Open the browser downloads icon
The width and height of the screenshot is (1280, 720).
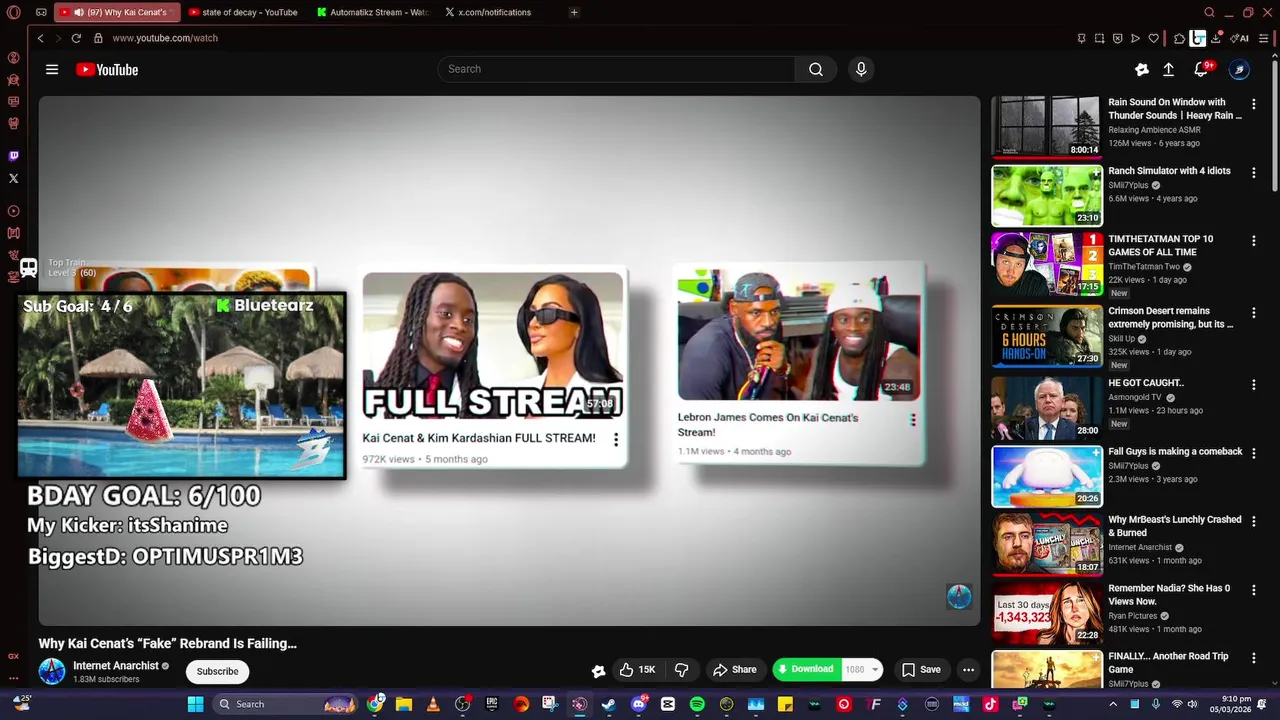tap(1217, 38)
